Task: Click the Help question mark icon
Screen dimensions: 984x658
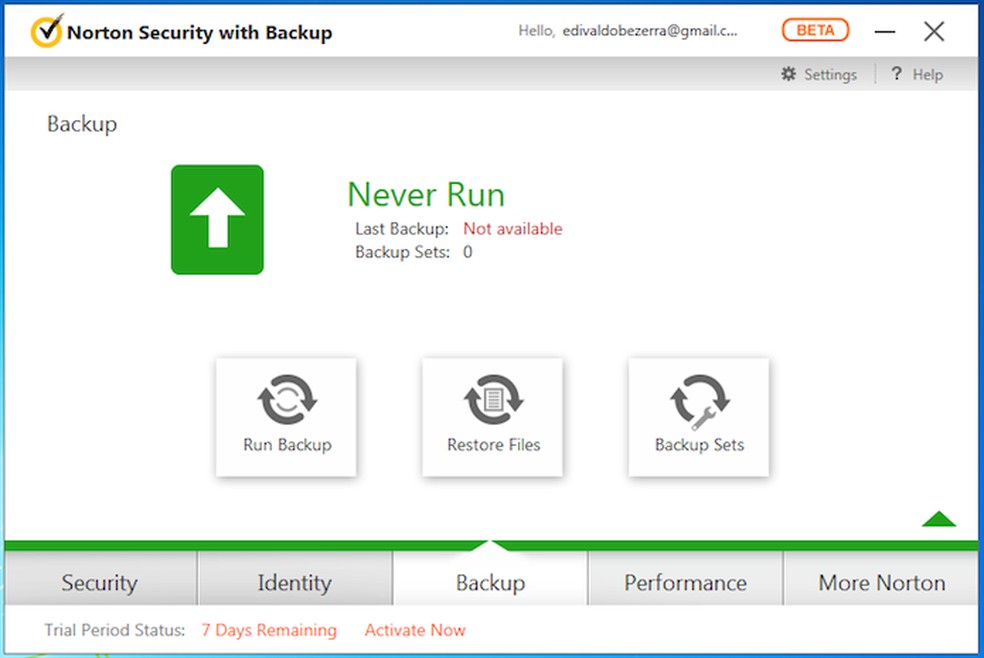Action: click(897, 74)
